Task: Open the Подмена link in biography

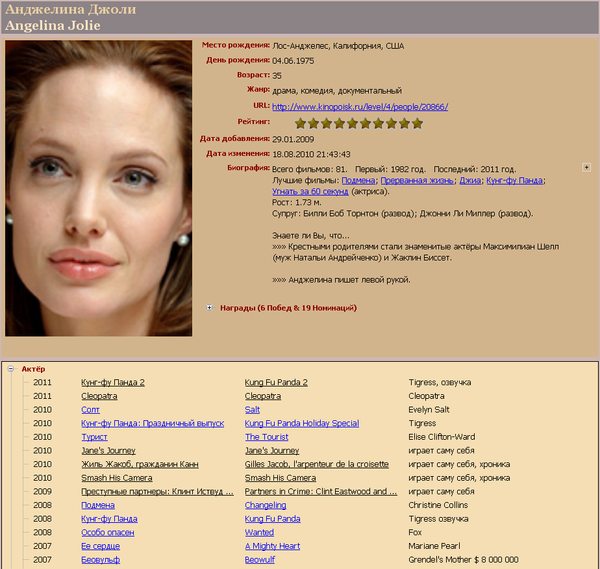Action: (358, 180)
